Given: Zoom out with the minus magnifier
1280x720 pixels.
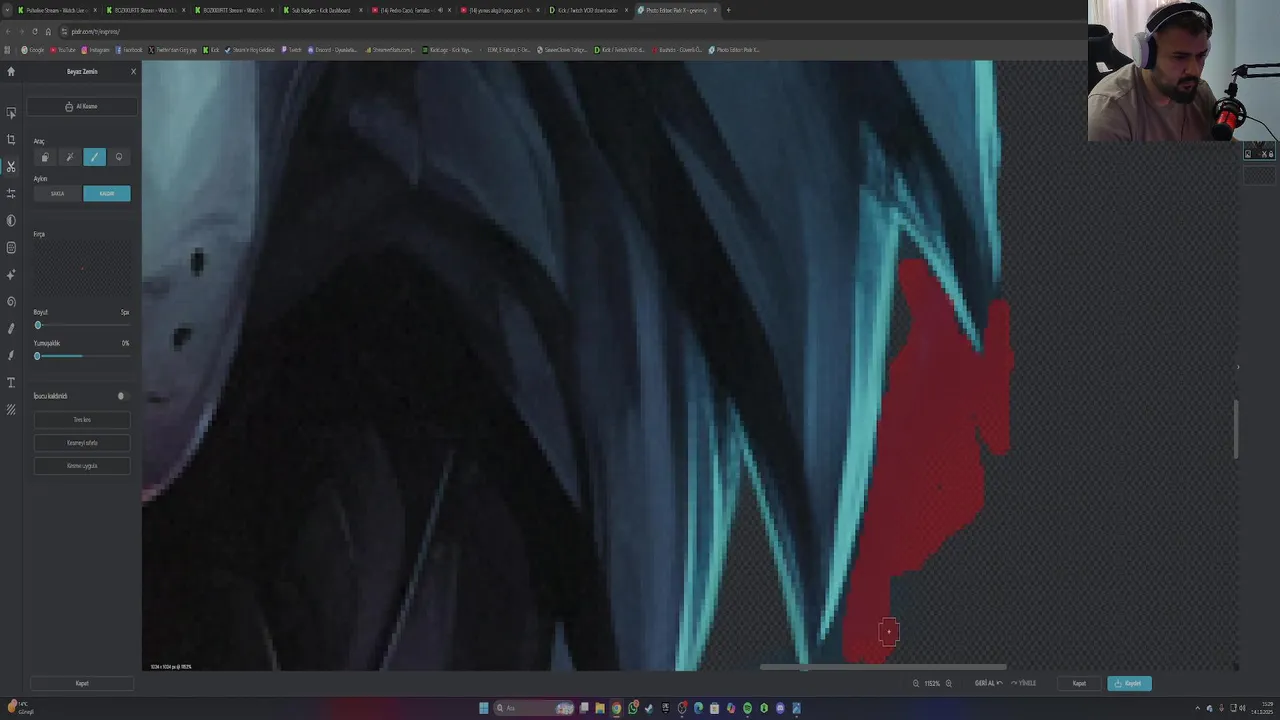Looking at the screenshot, I should coord(916,683).
